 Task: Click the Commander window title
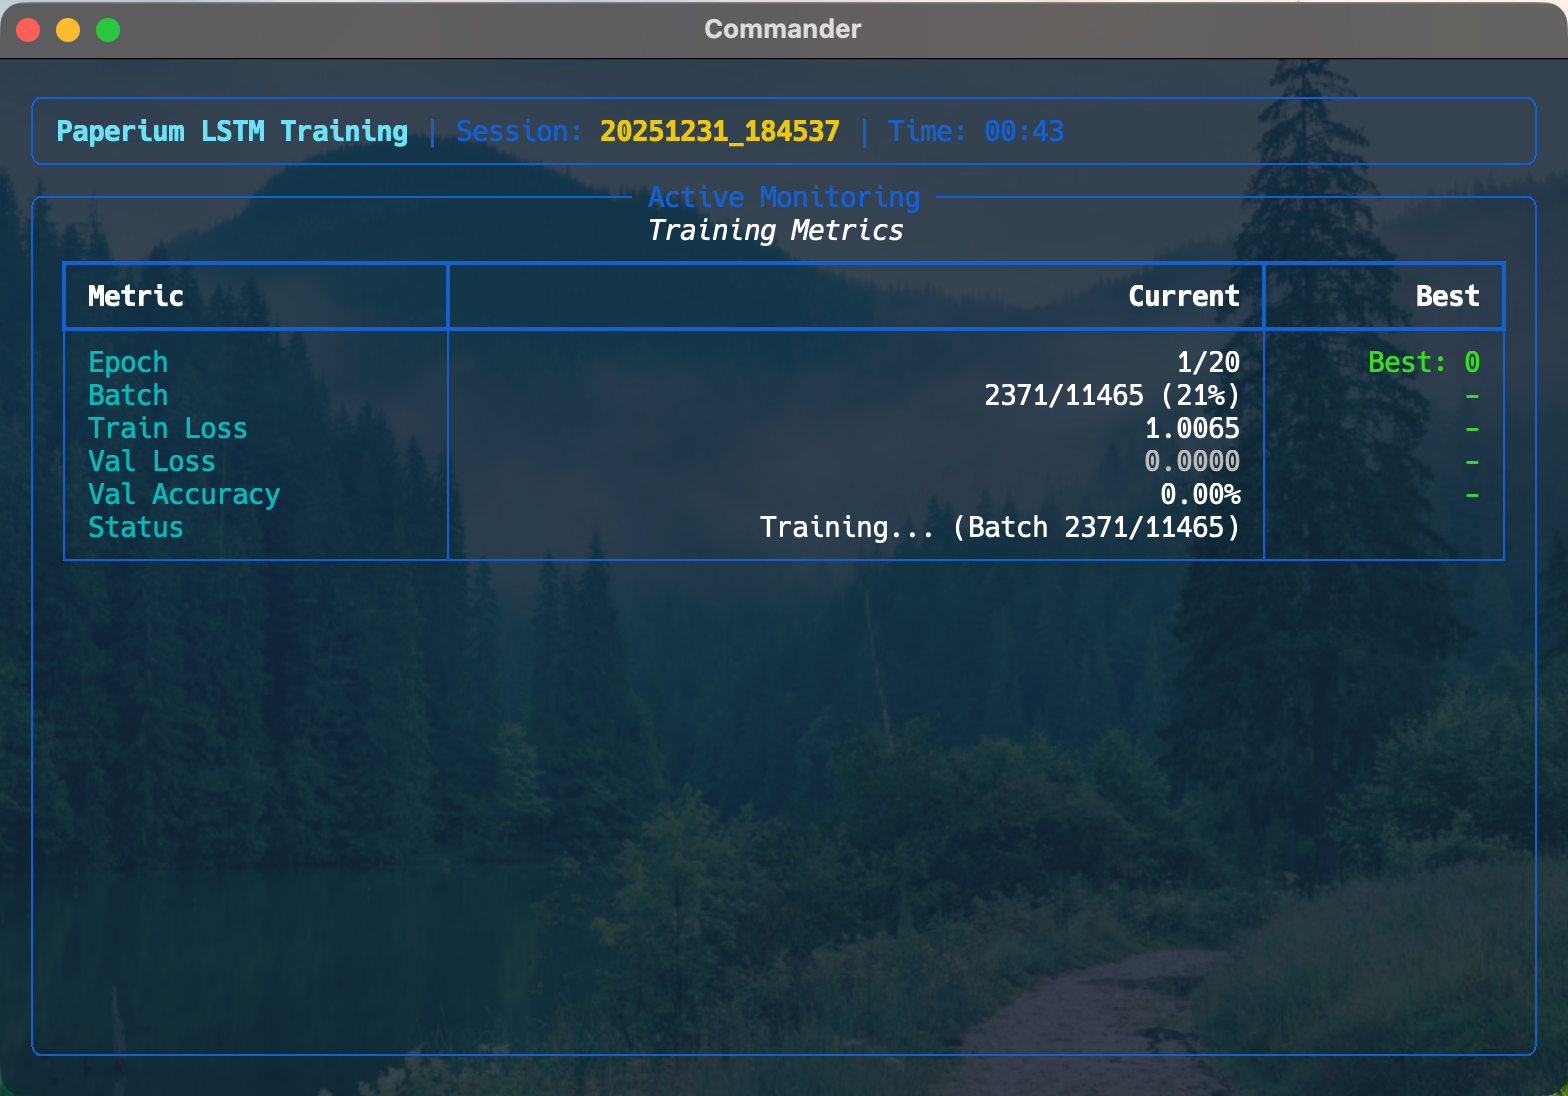point(783,29)
